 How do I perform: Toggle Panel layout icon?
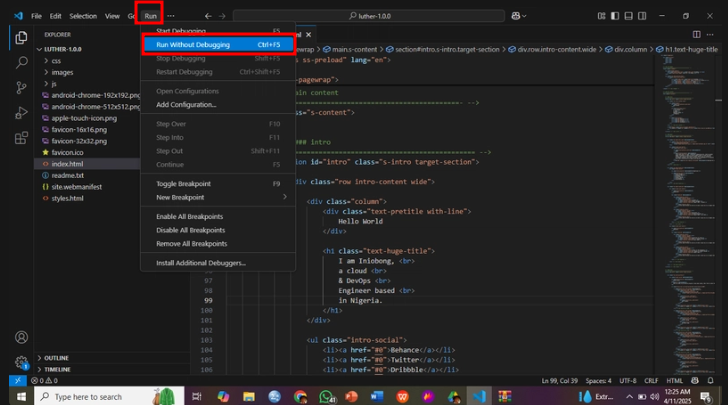tap(628, 16)
